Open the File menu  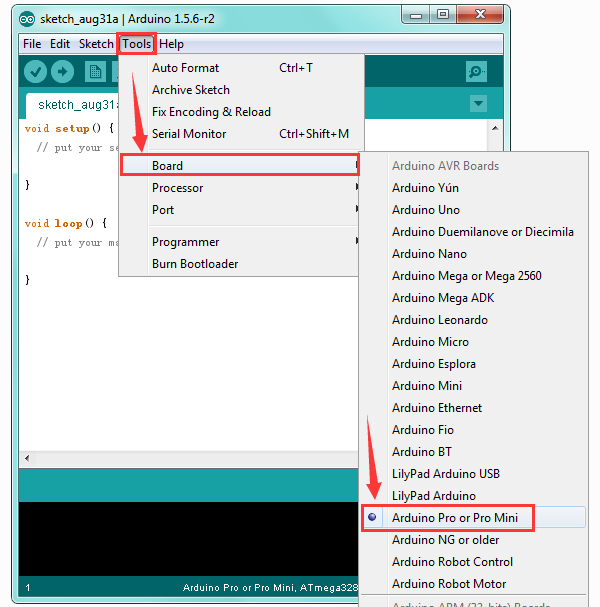(32, 44)
